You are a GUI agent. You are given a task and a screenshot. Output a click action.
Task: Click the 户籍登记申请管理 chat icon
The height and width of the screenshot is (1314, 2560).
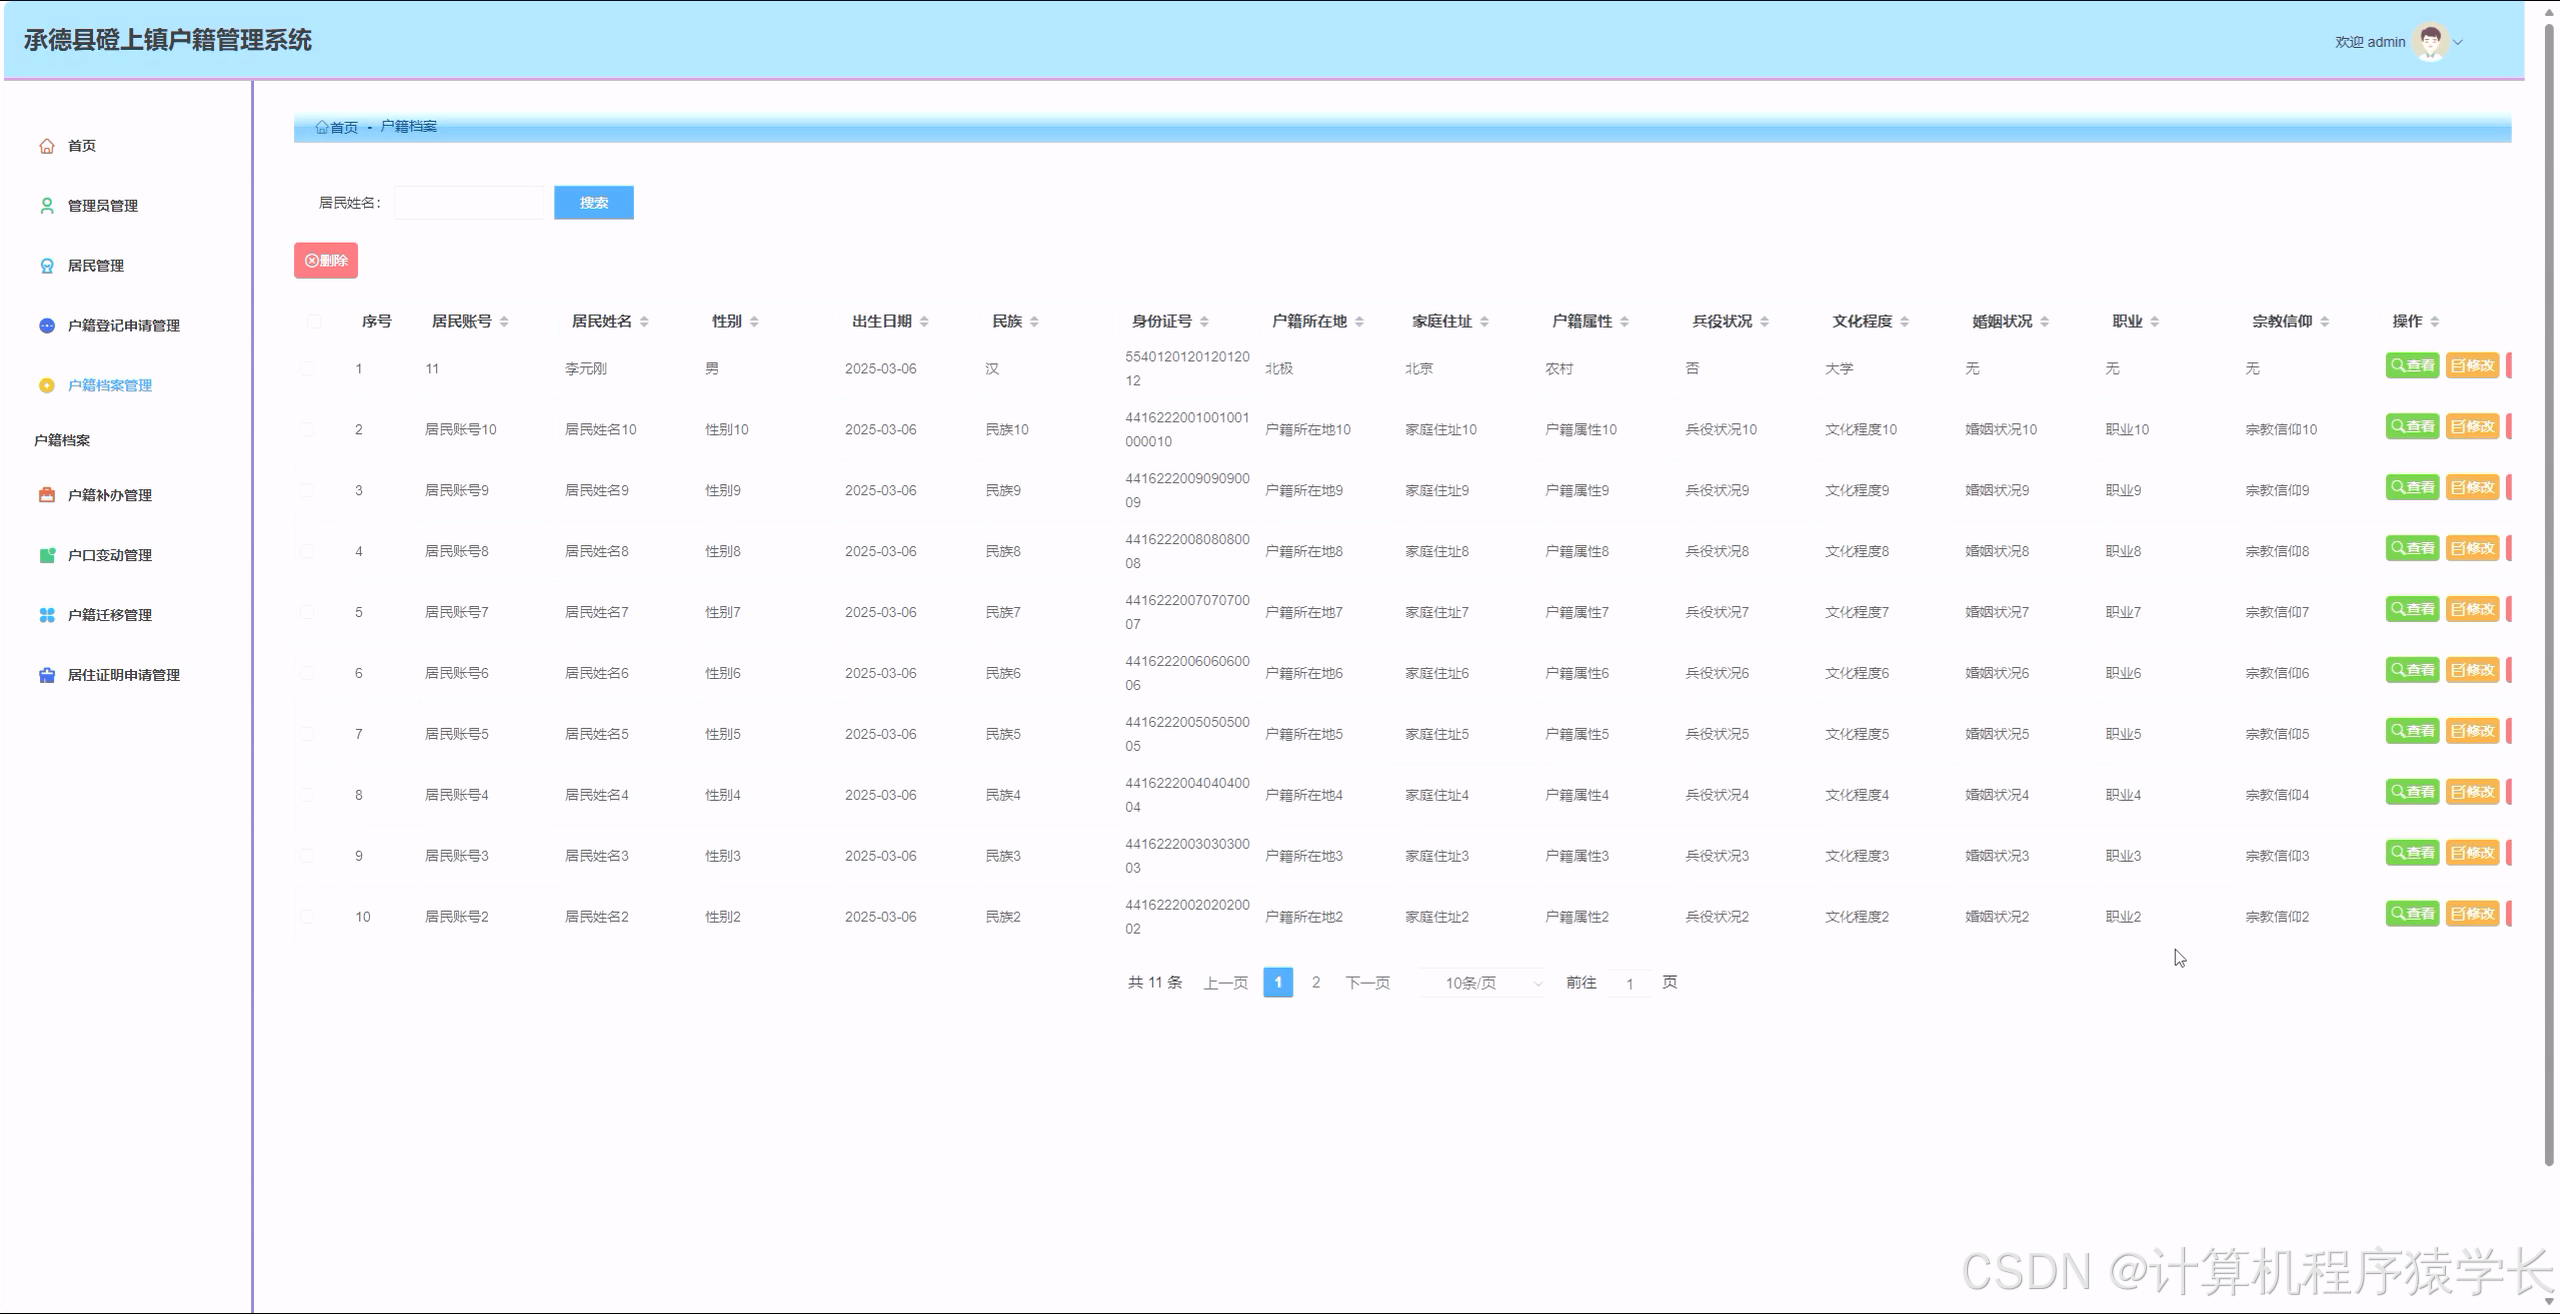[x=47, y=326]
